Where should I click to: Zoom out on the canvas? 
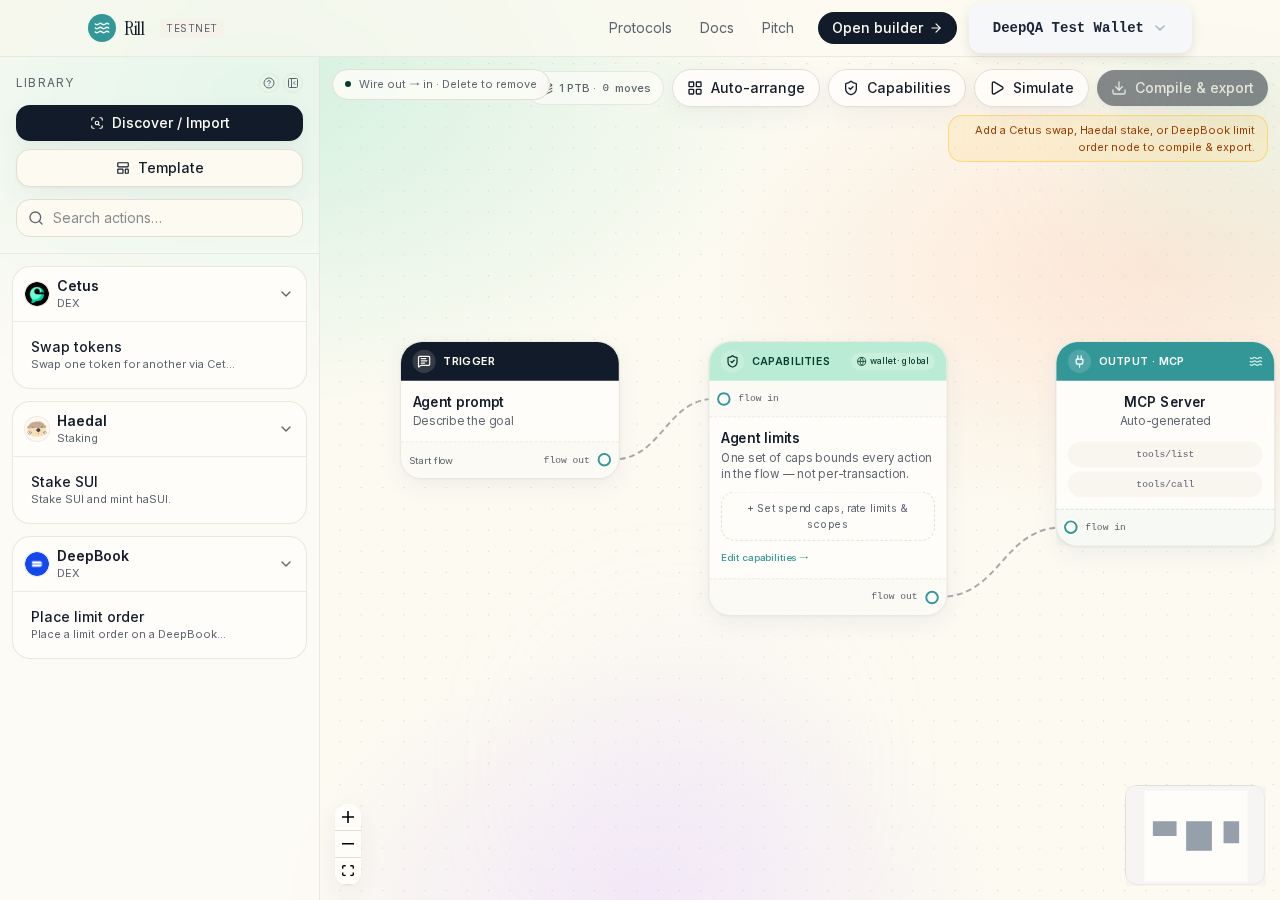(x=348, y=844)
